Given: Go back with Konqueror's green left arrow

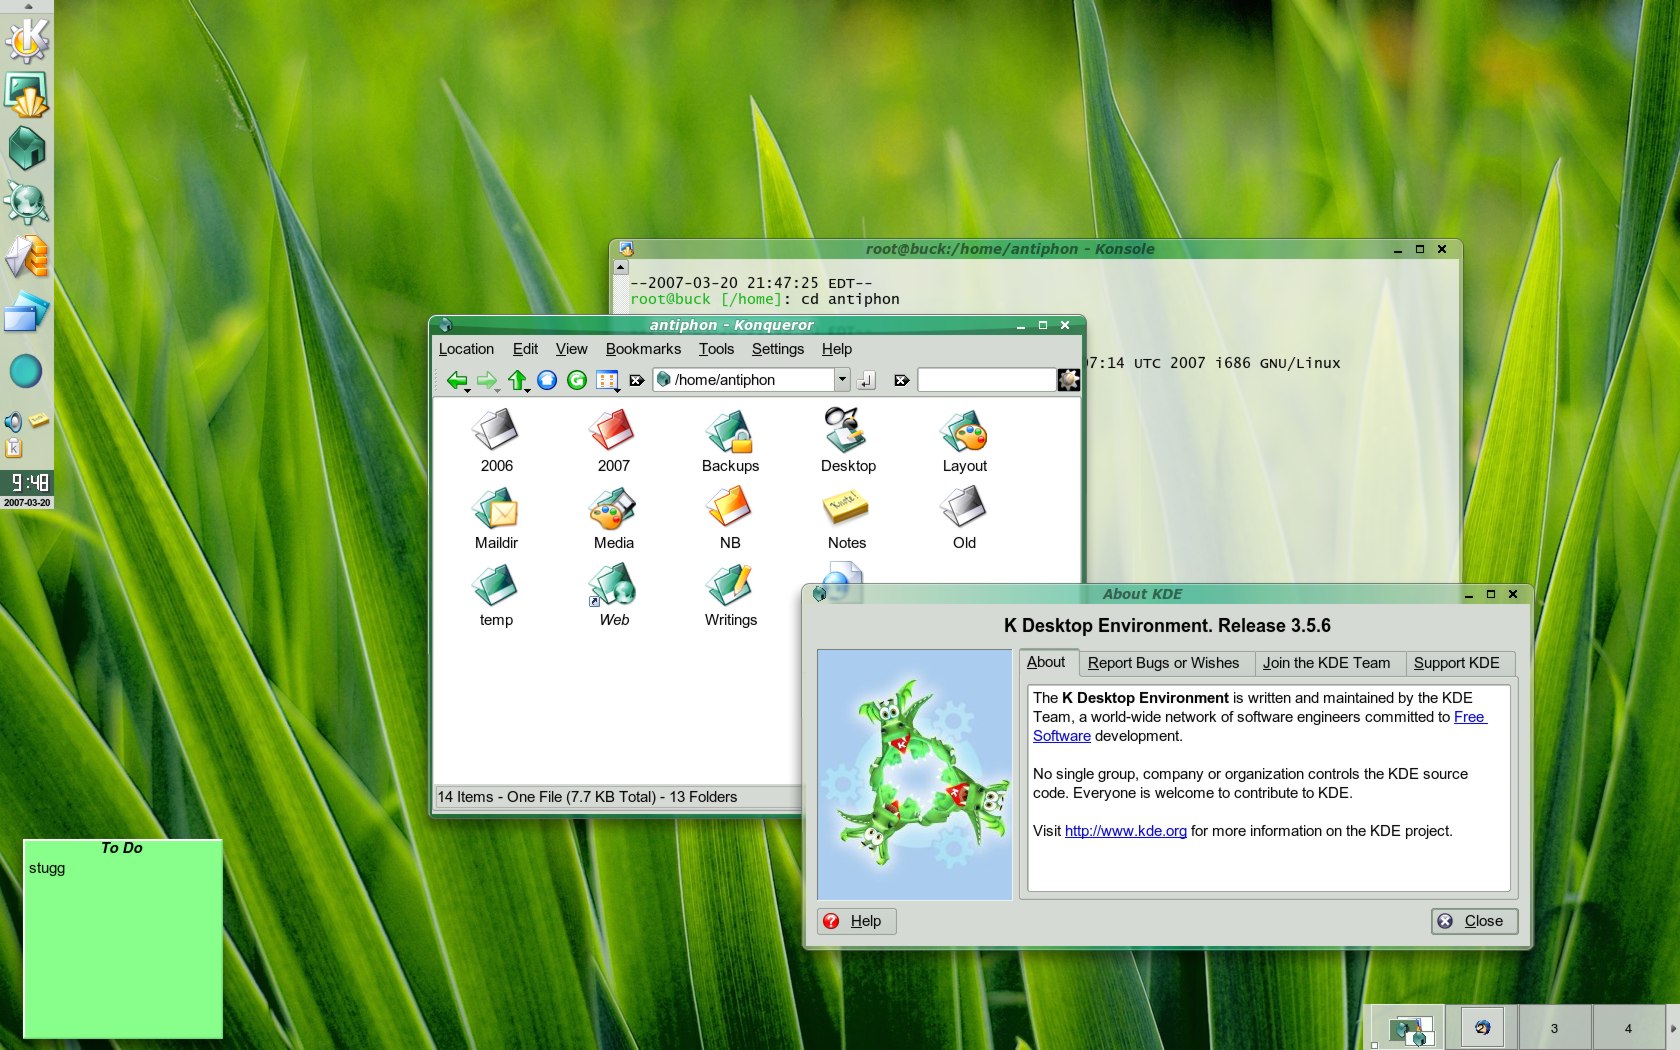Looking at the screenshot, I should (x=457, y=380).
